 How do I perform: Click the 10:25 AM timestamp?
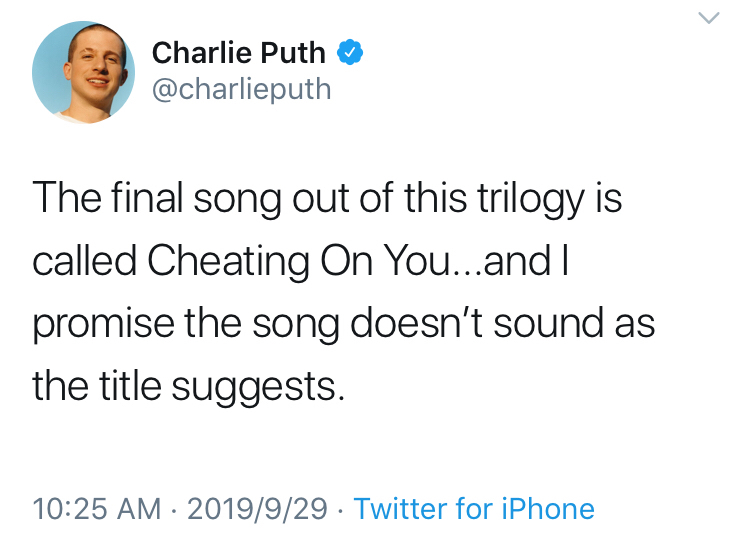[x=97, y=509]
